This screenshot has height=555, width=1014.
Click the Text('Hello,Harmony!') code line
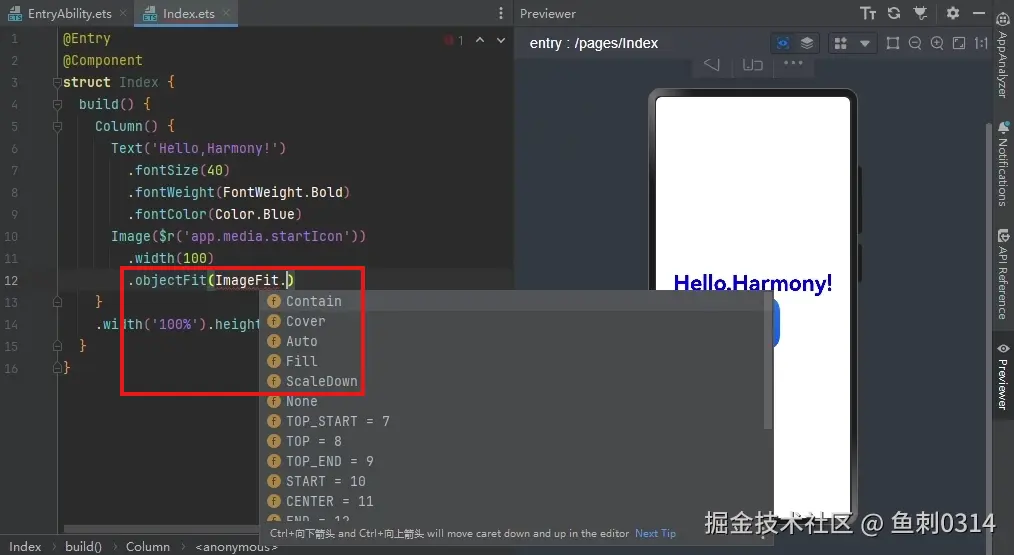coord(199,148)
